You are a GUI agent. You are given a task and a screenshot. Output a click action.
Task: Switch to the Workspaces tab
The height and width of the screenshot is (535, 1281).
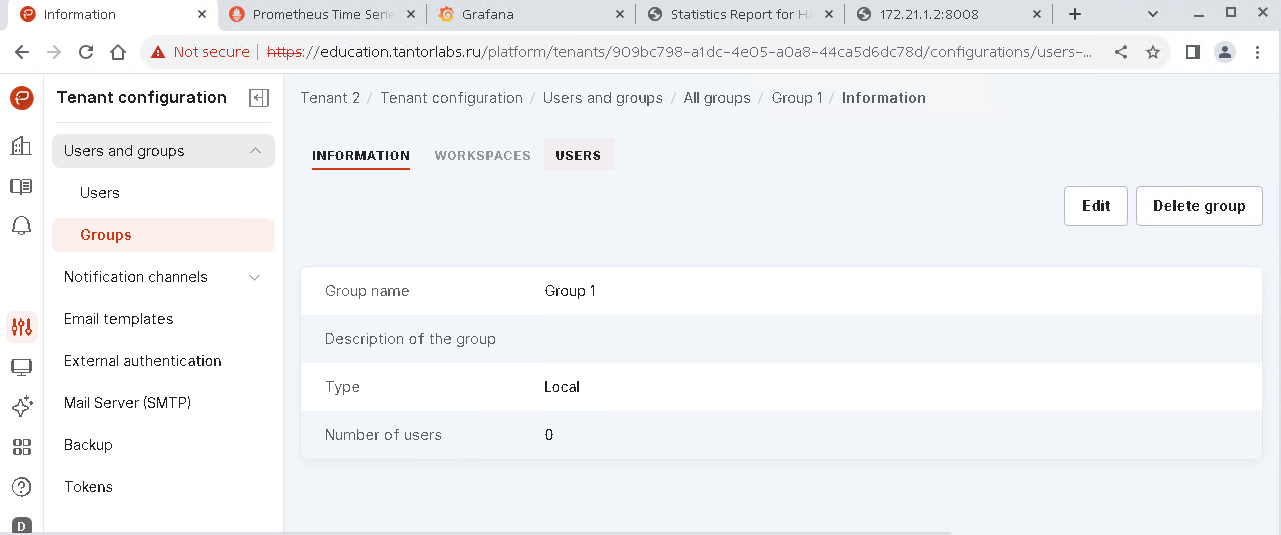(x=482, y=155)
